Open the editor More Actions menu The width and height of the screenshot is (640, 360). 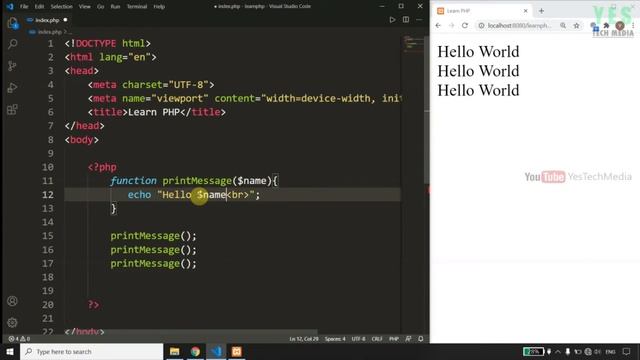click(x=419, y=20)
